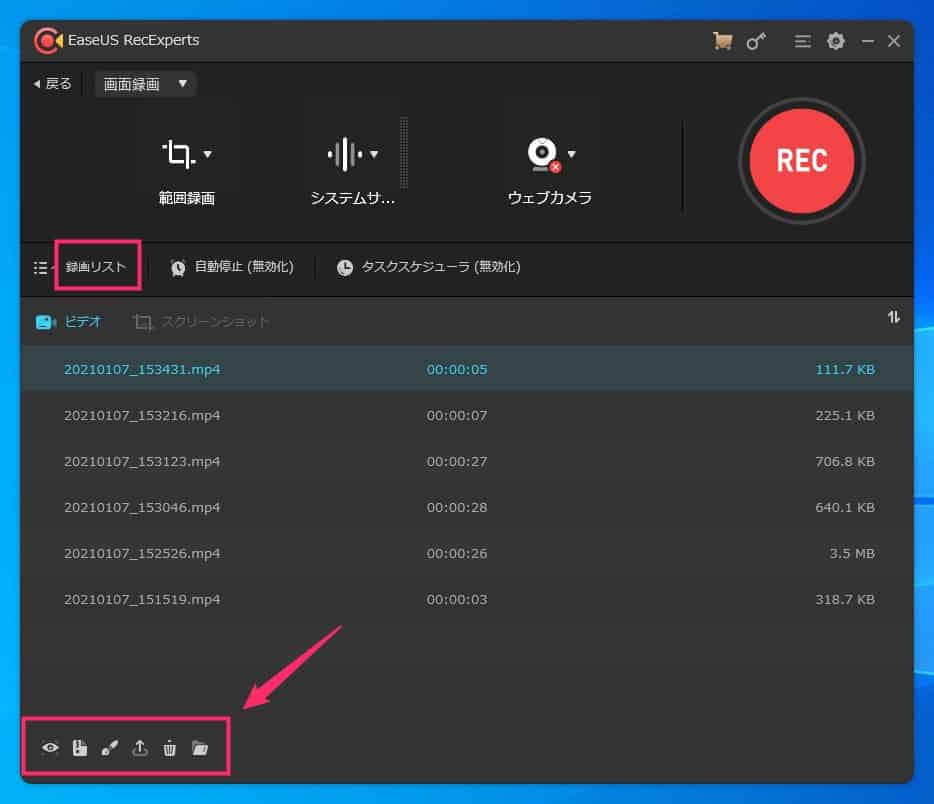Click the region recording crop icon
The image size is (934, 804).
(x=178, y=154)
